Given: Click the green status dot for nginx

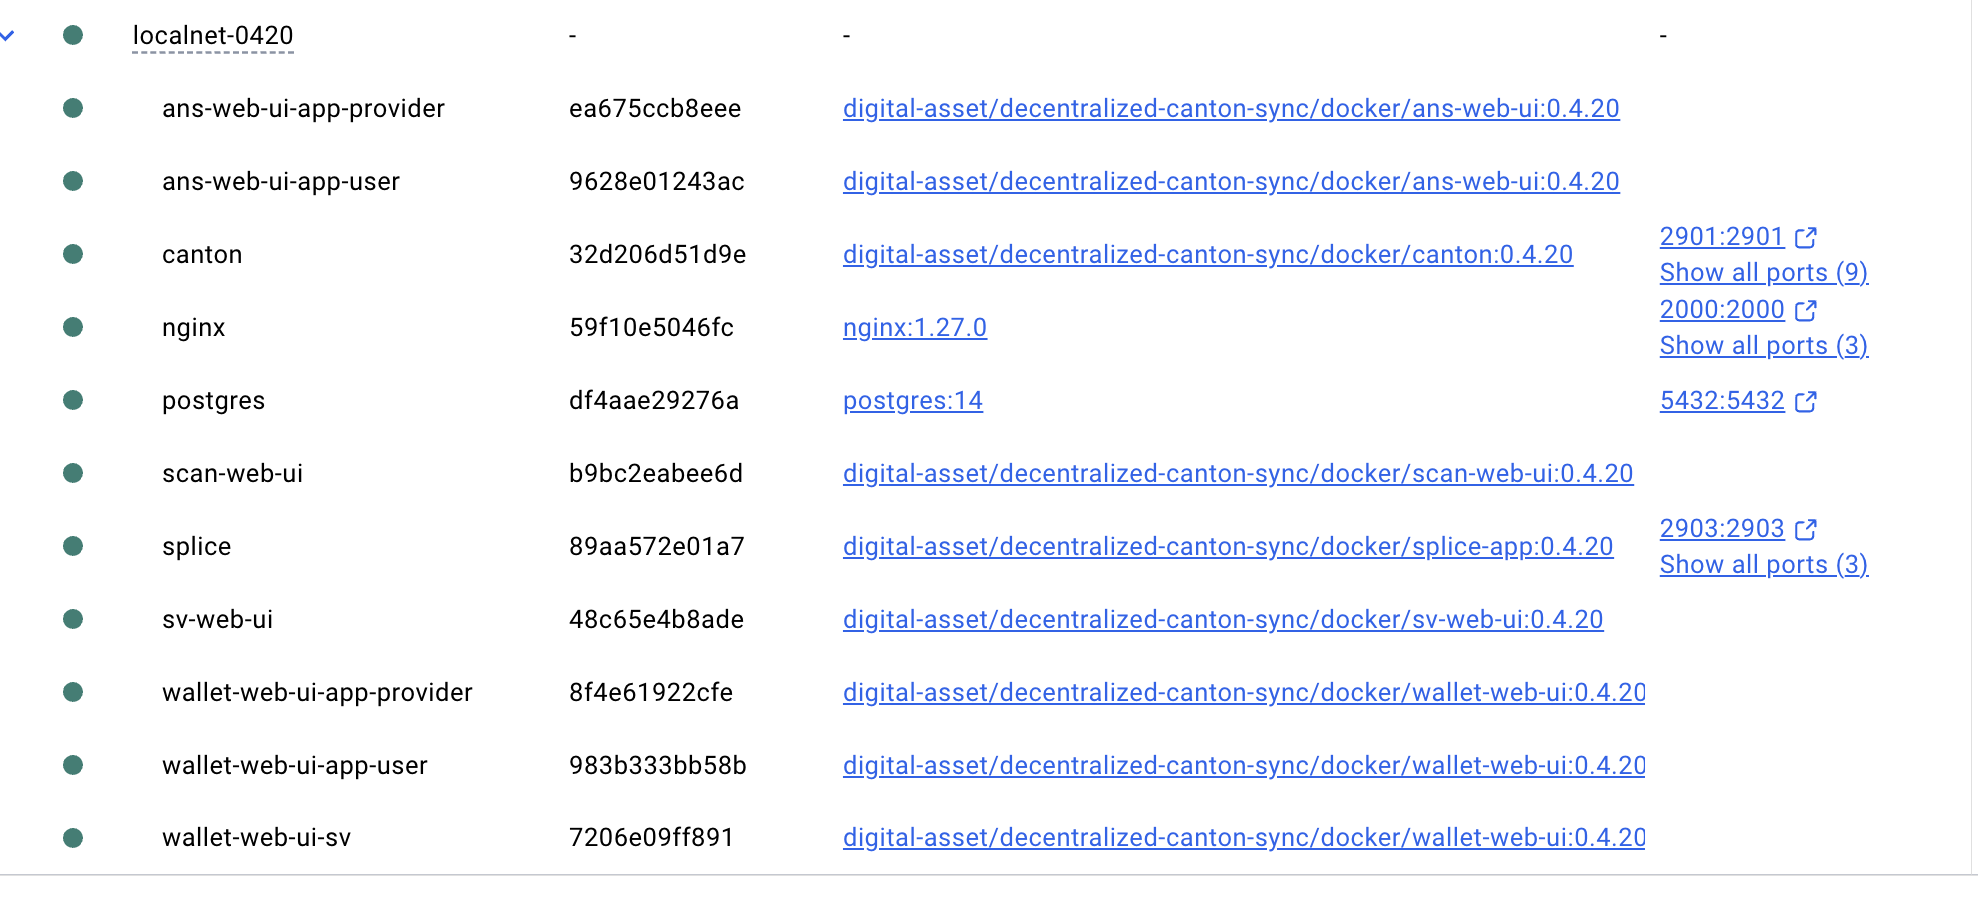Looking at the screenshot, I should 73,327.
